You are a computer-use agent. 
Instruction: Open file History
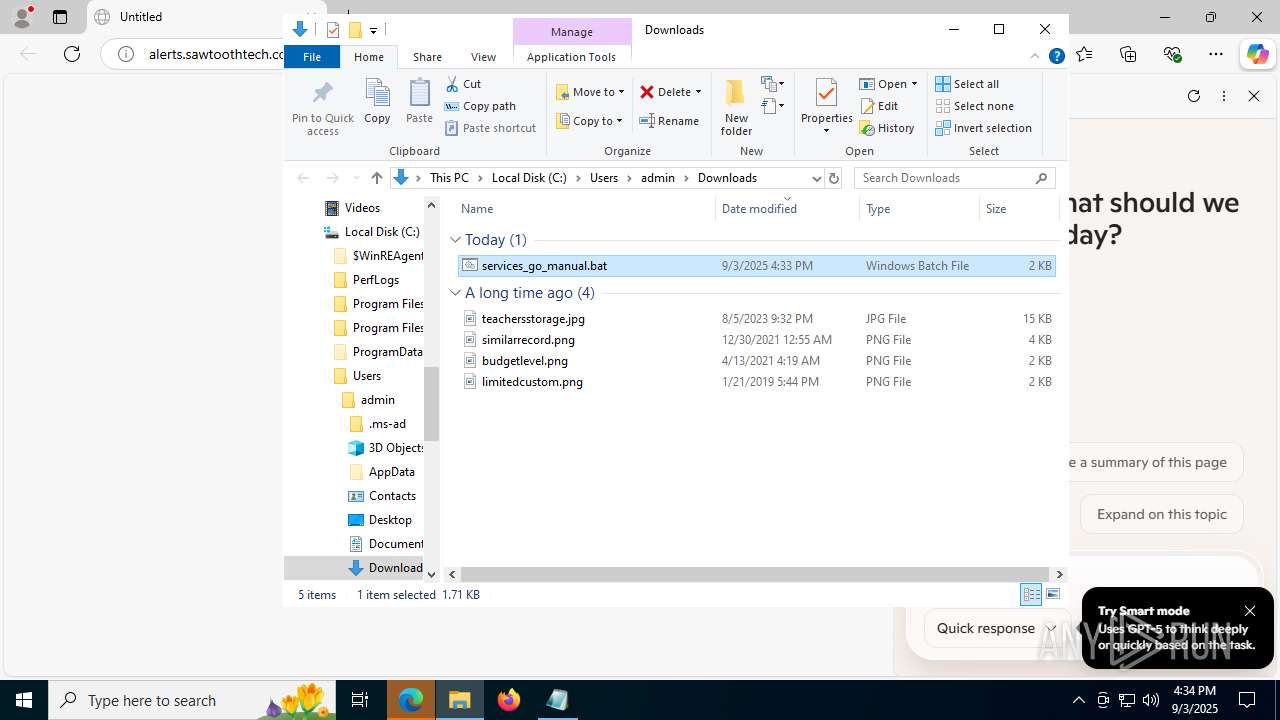pyautogui.click(x=887, y=128)
